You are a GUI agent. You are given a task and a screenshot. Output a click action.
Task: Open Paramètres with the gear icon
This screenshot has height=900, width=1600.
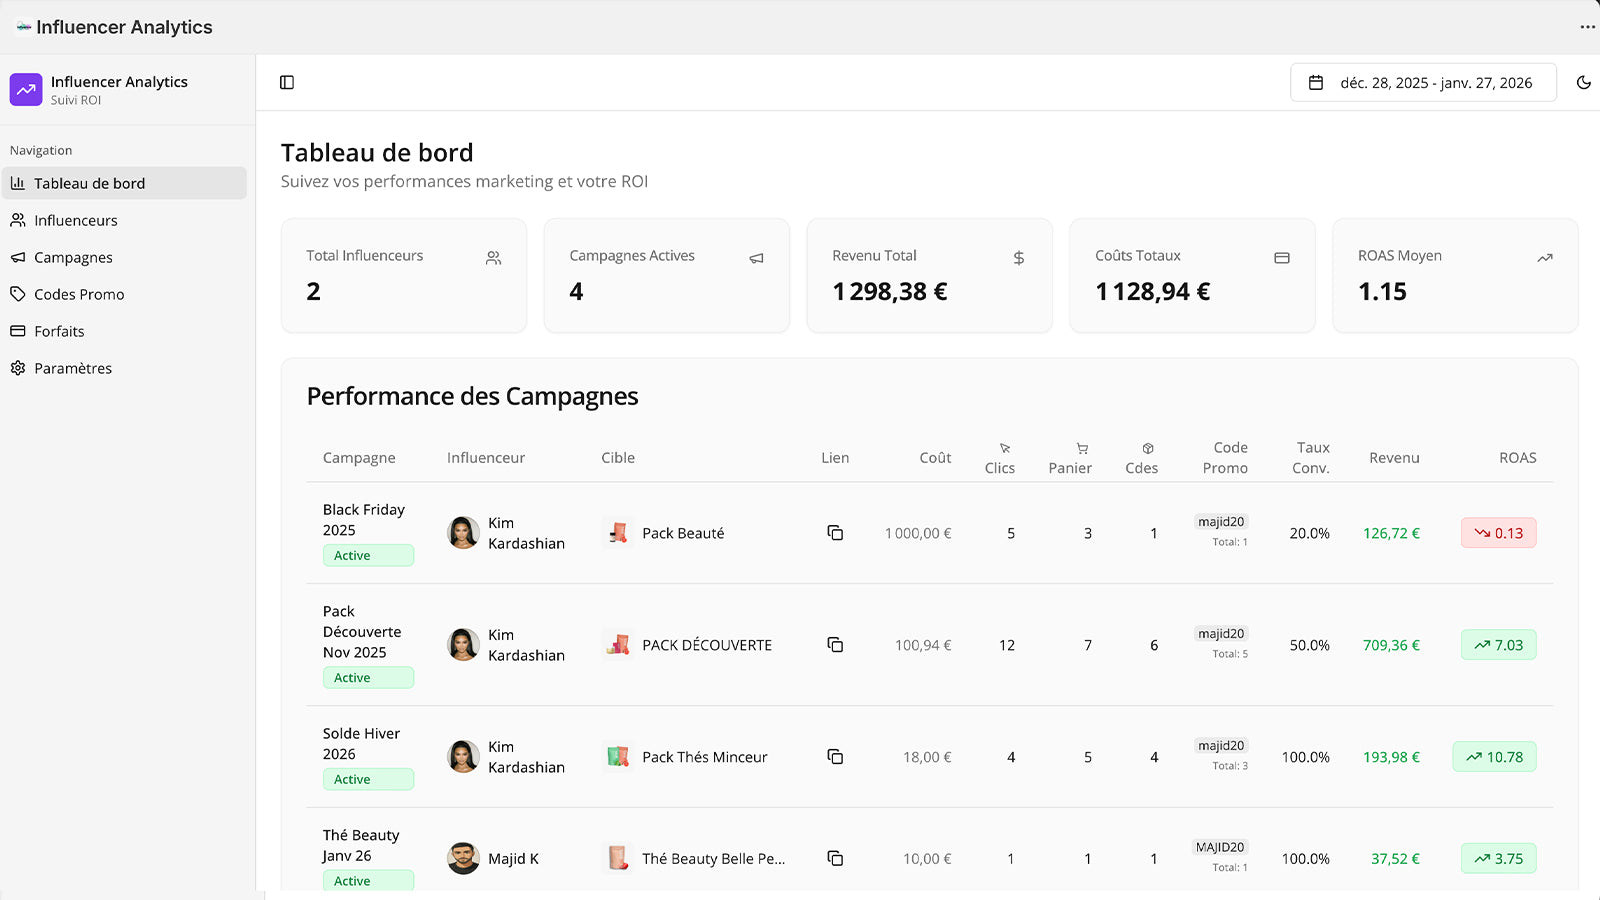point(17,368)
